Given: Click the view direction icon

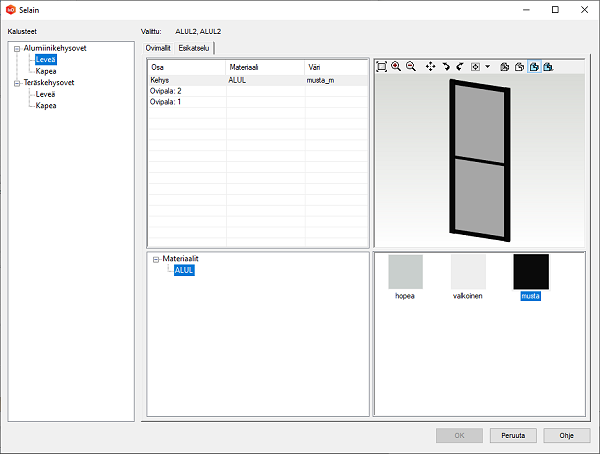Looking at the screenshot, I should [475, 66].
